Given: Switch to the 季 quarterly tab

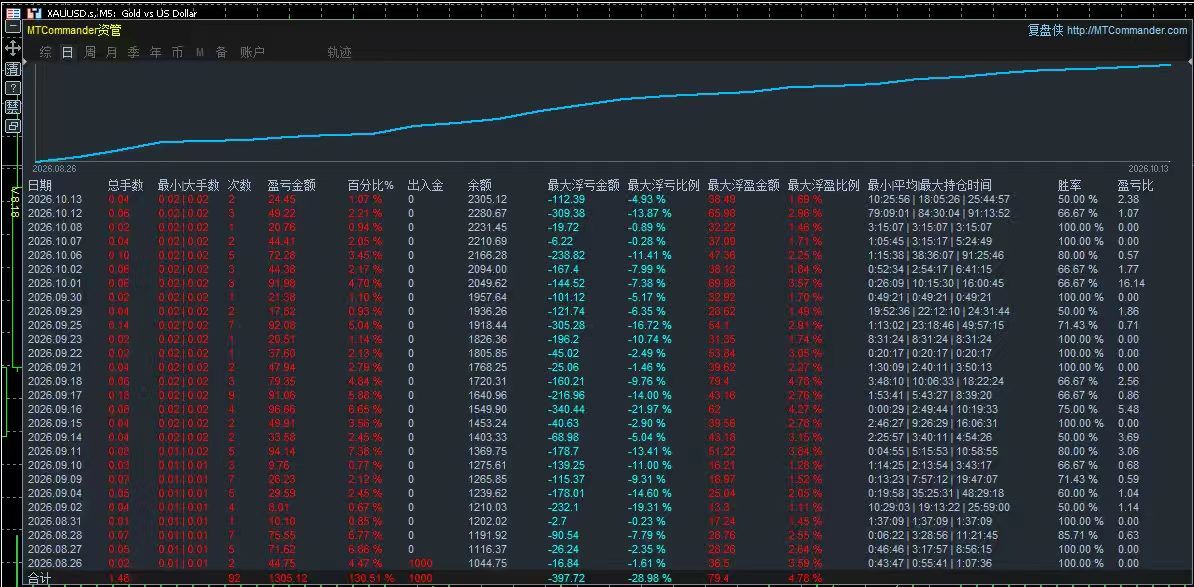Looking at the screenshot, I should tap(134, 53).
